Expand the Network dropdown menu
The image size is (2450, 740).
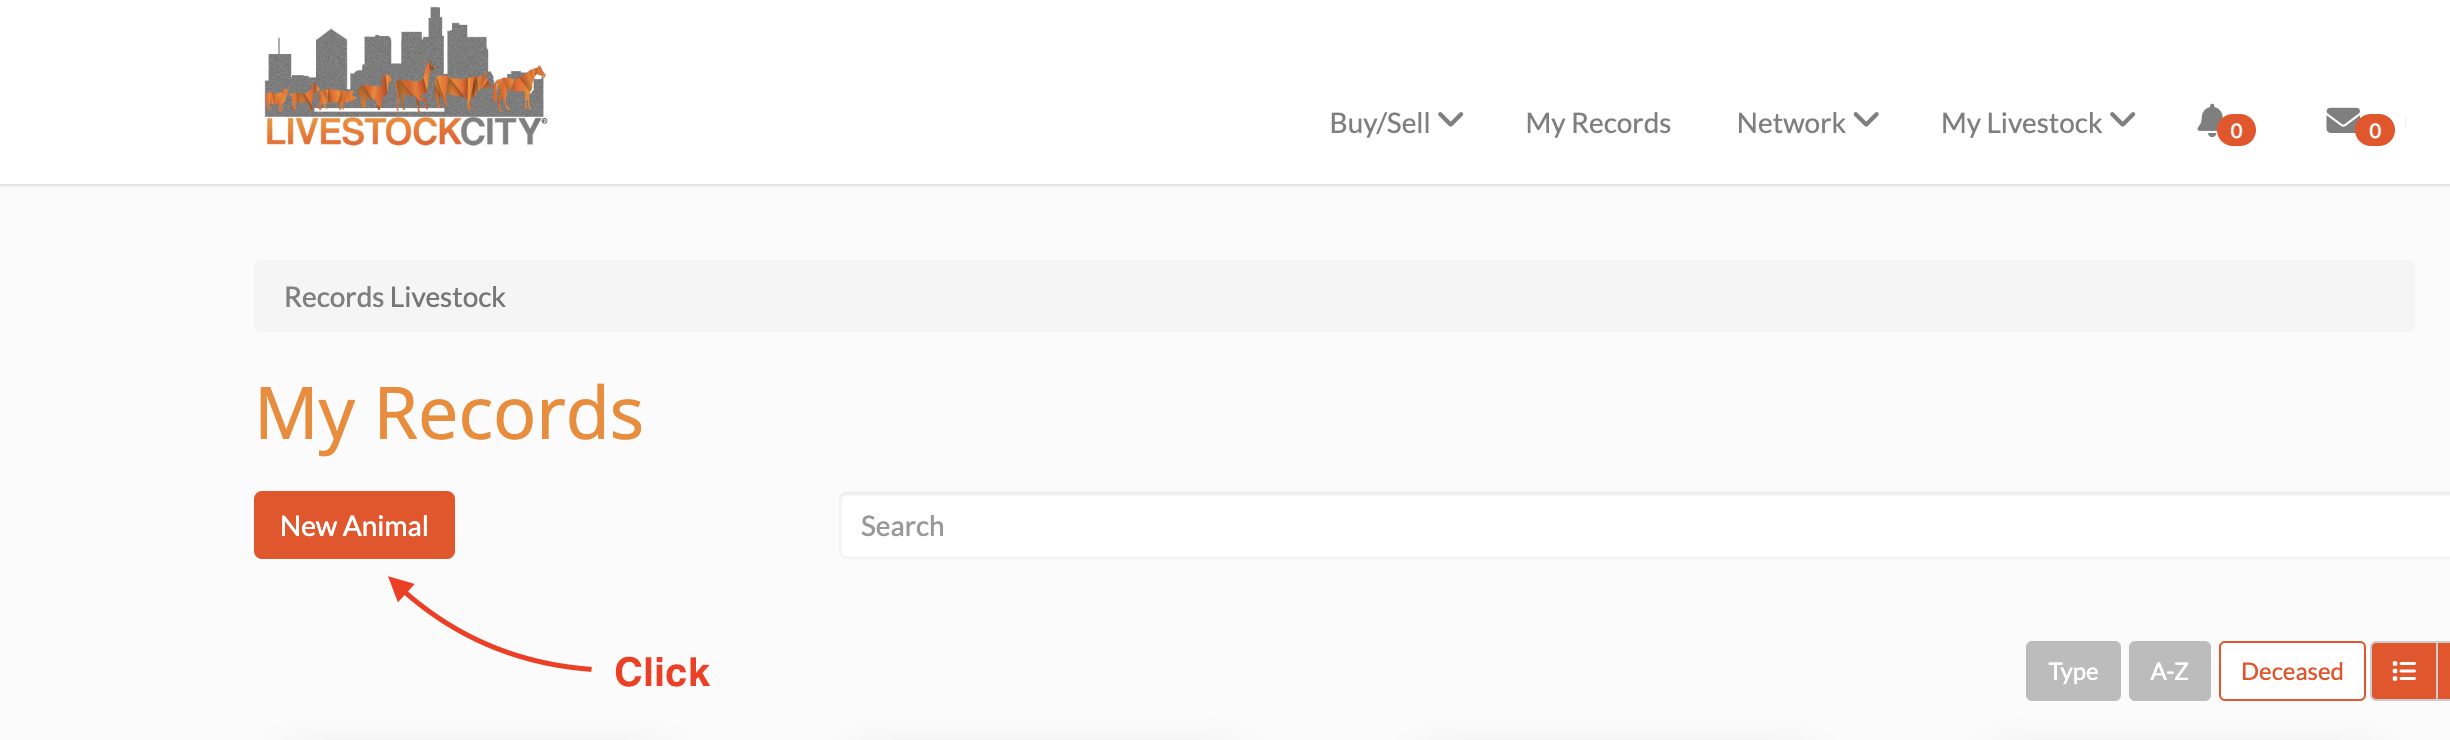tap(1807, 123)
